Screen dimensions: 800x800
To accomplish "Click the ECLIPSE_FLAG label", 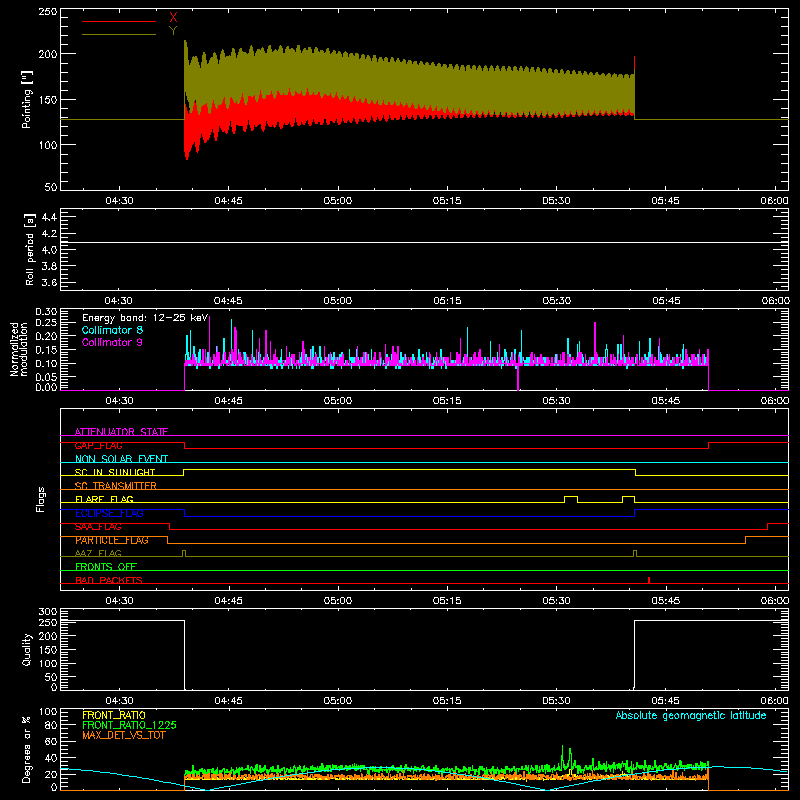I will [x=109, y=513].
